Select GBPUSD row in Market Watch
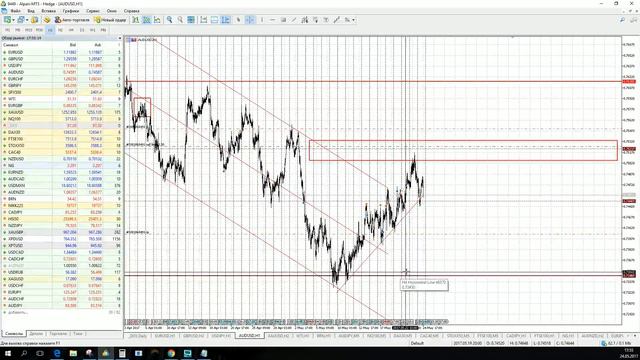 click(62, 59)
